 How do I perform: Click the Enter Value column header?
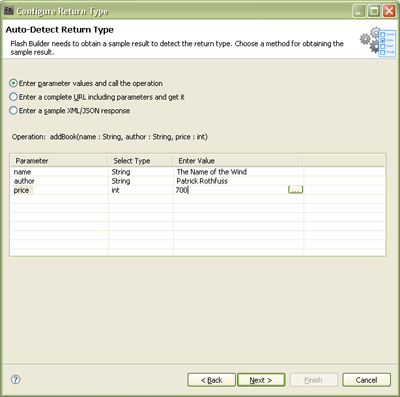coord(238,161)
